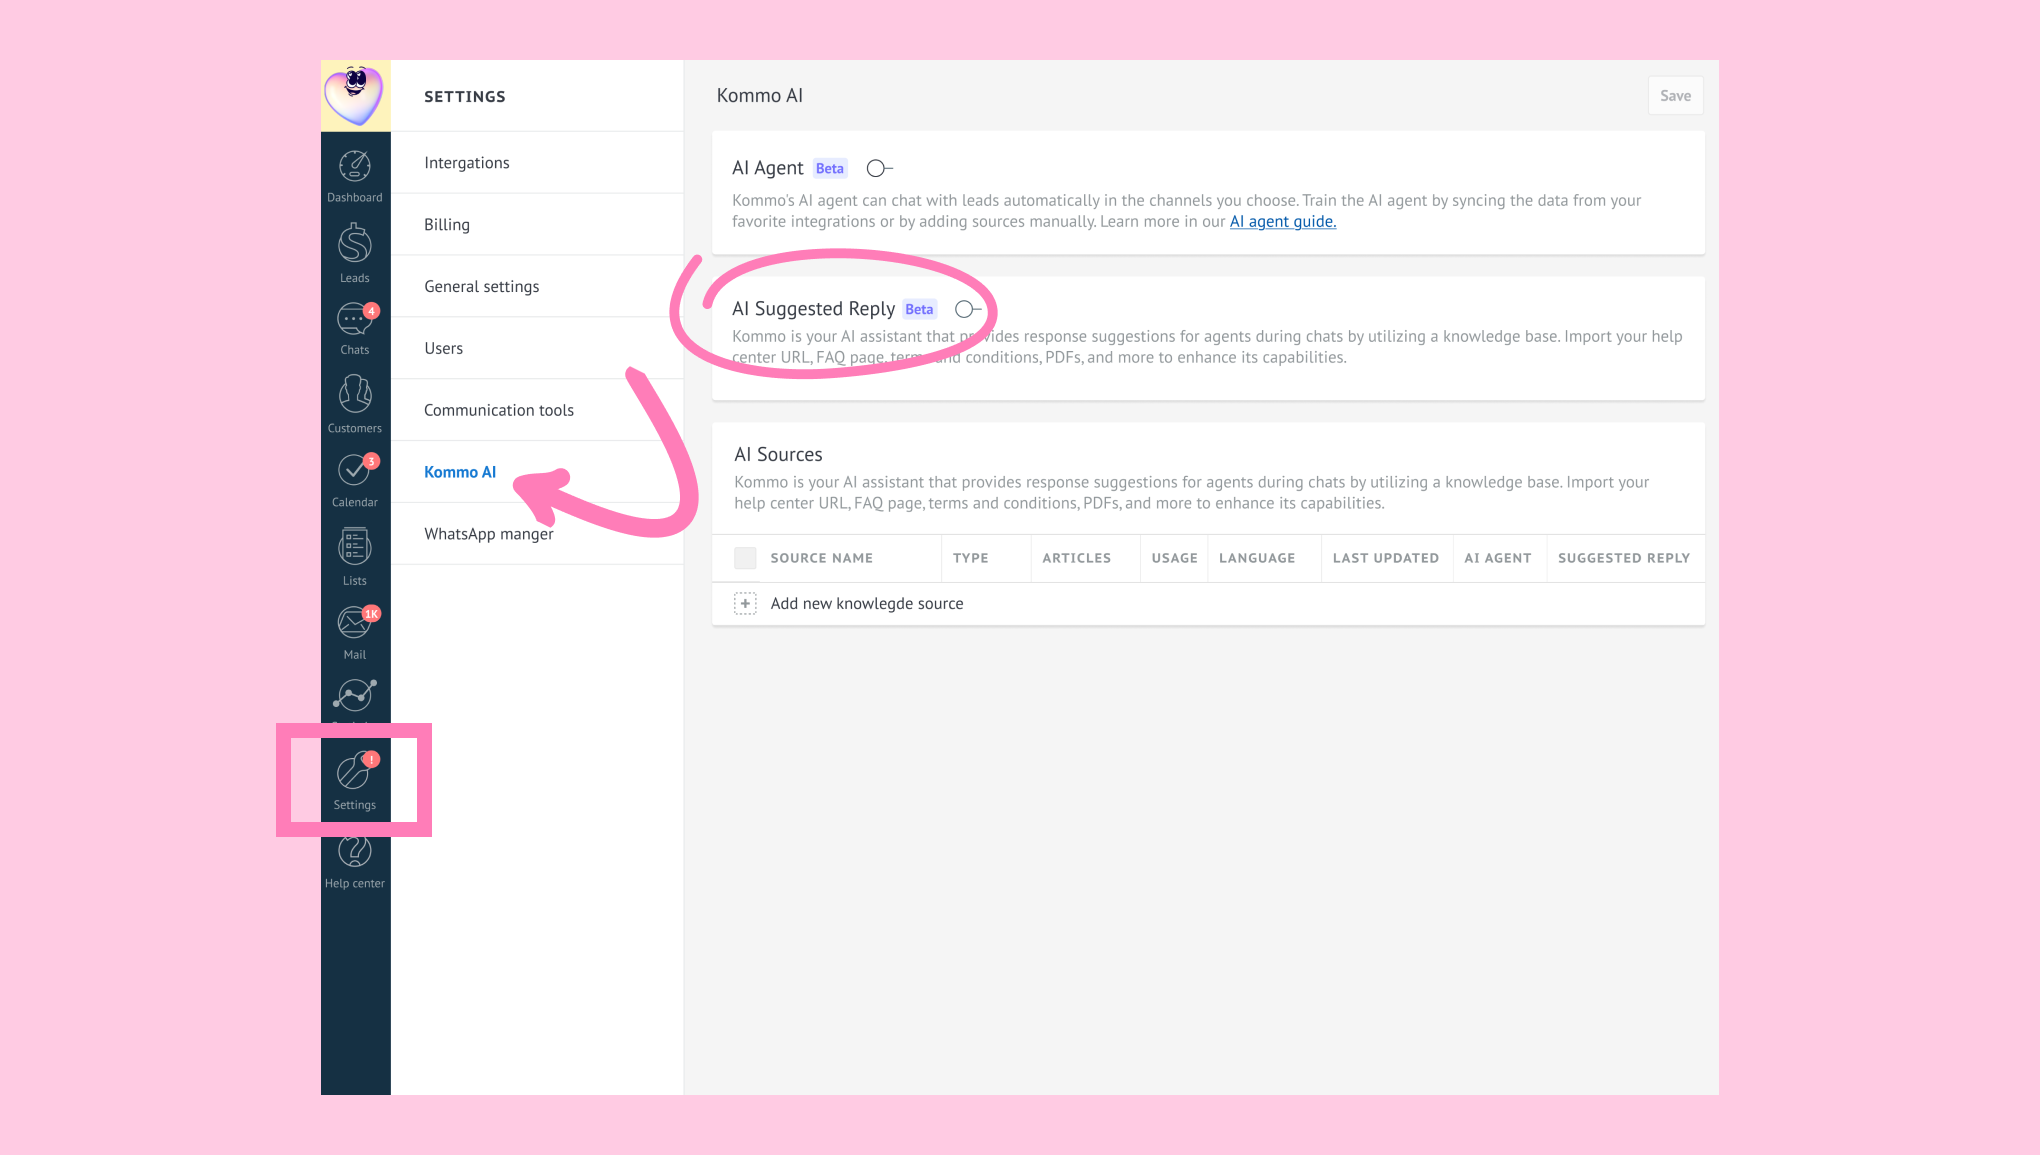
Task: Click the AI Agent section title
Action: tap(768, 168)
